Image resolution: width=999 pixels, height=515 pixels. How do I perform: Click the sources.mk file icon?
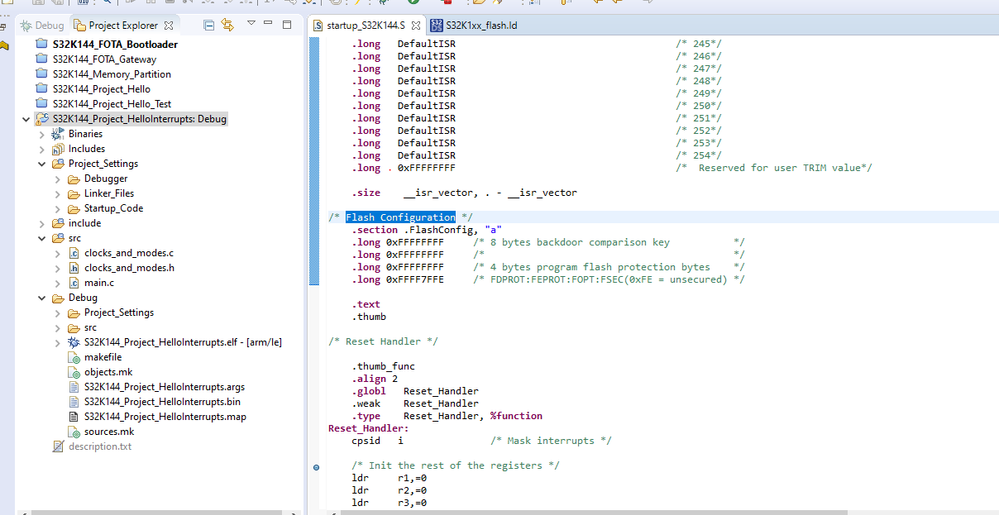[73, 432]
